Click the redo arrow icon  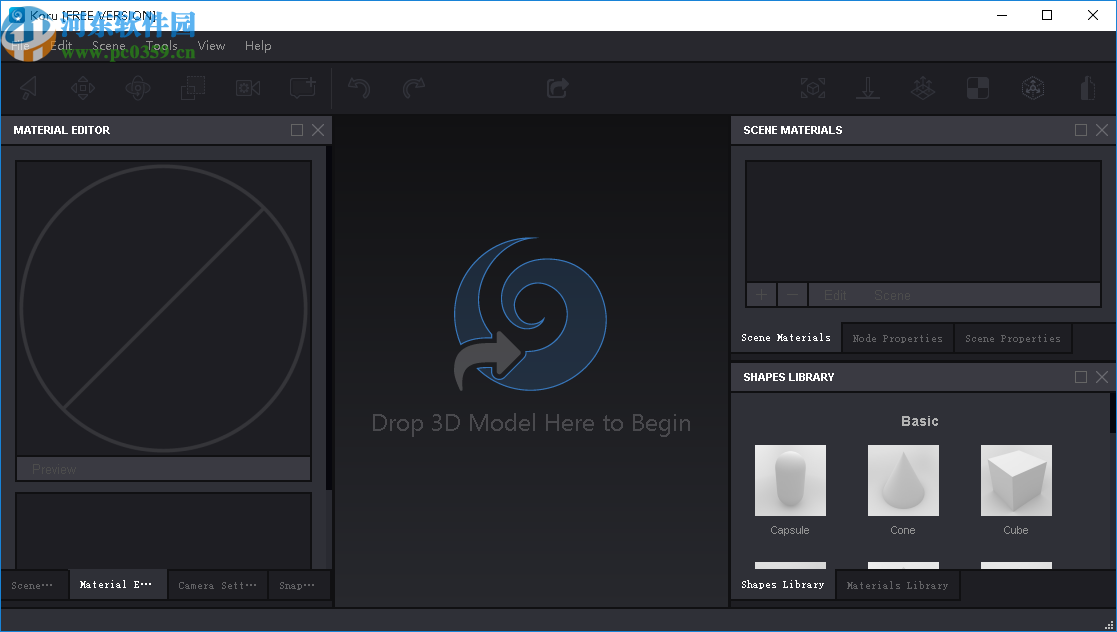[x=413, y=88]
